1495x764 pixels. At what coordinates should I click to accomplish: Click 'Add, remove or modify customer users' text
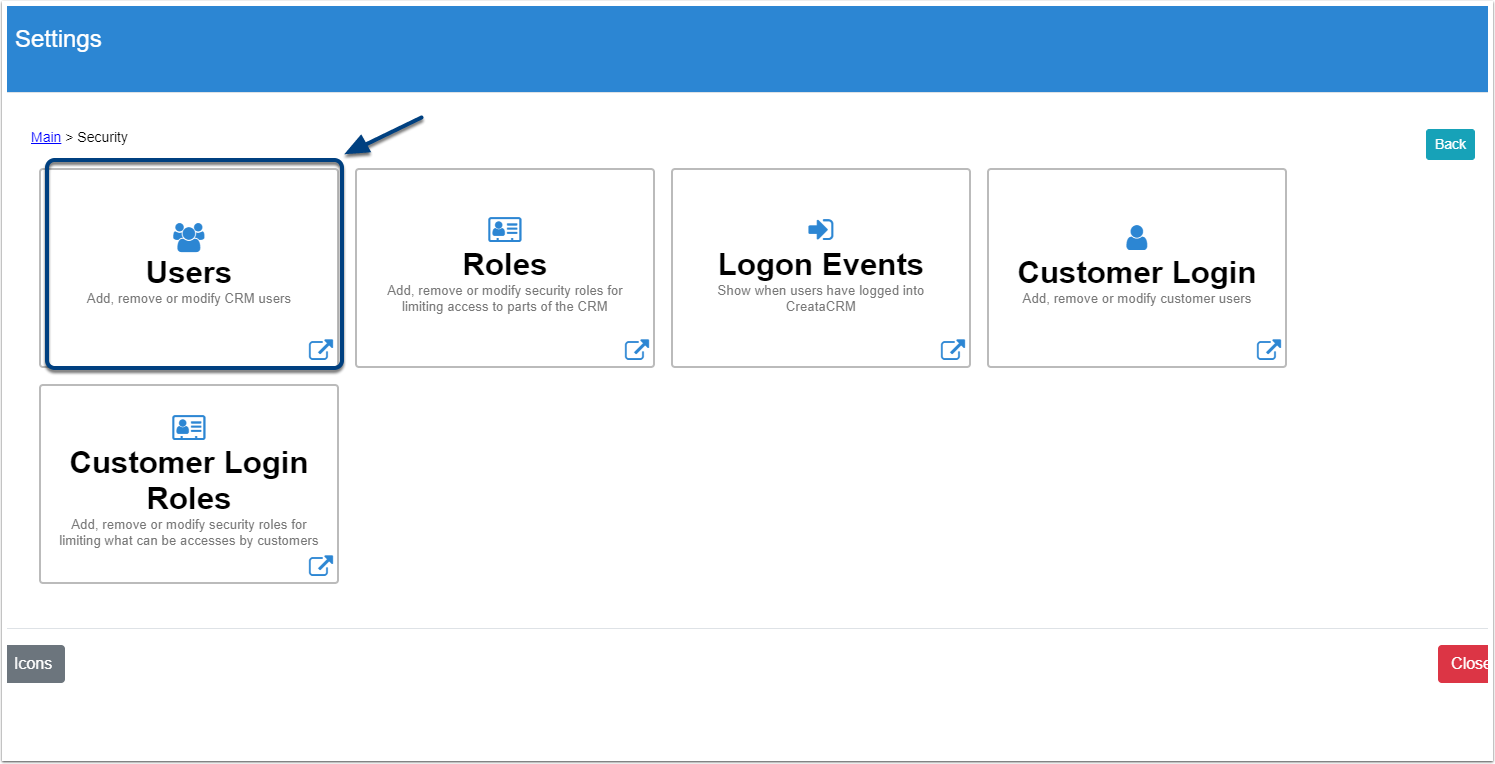(x=1137, y=299)
